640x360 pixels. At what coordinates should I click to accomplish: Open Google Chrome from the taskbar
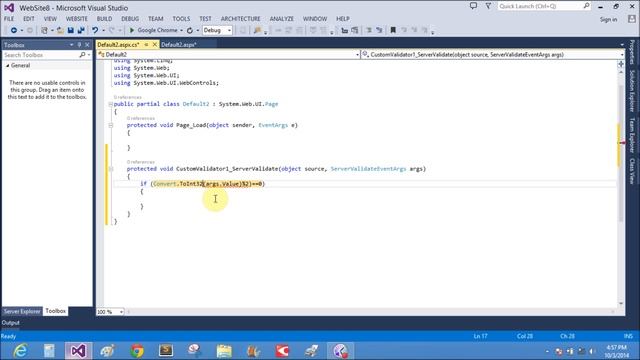[137, 351]
